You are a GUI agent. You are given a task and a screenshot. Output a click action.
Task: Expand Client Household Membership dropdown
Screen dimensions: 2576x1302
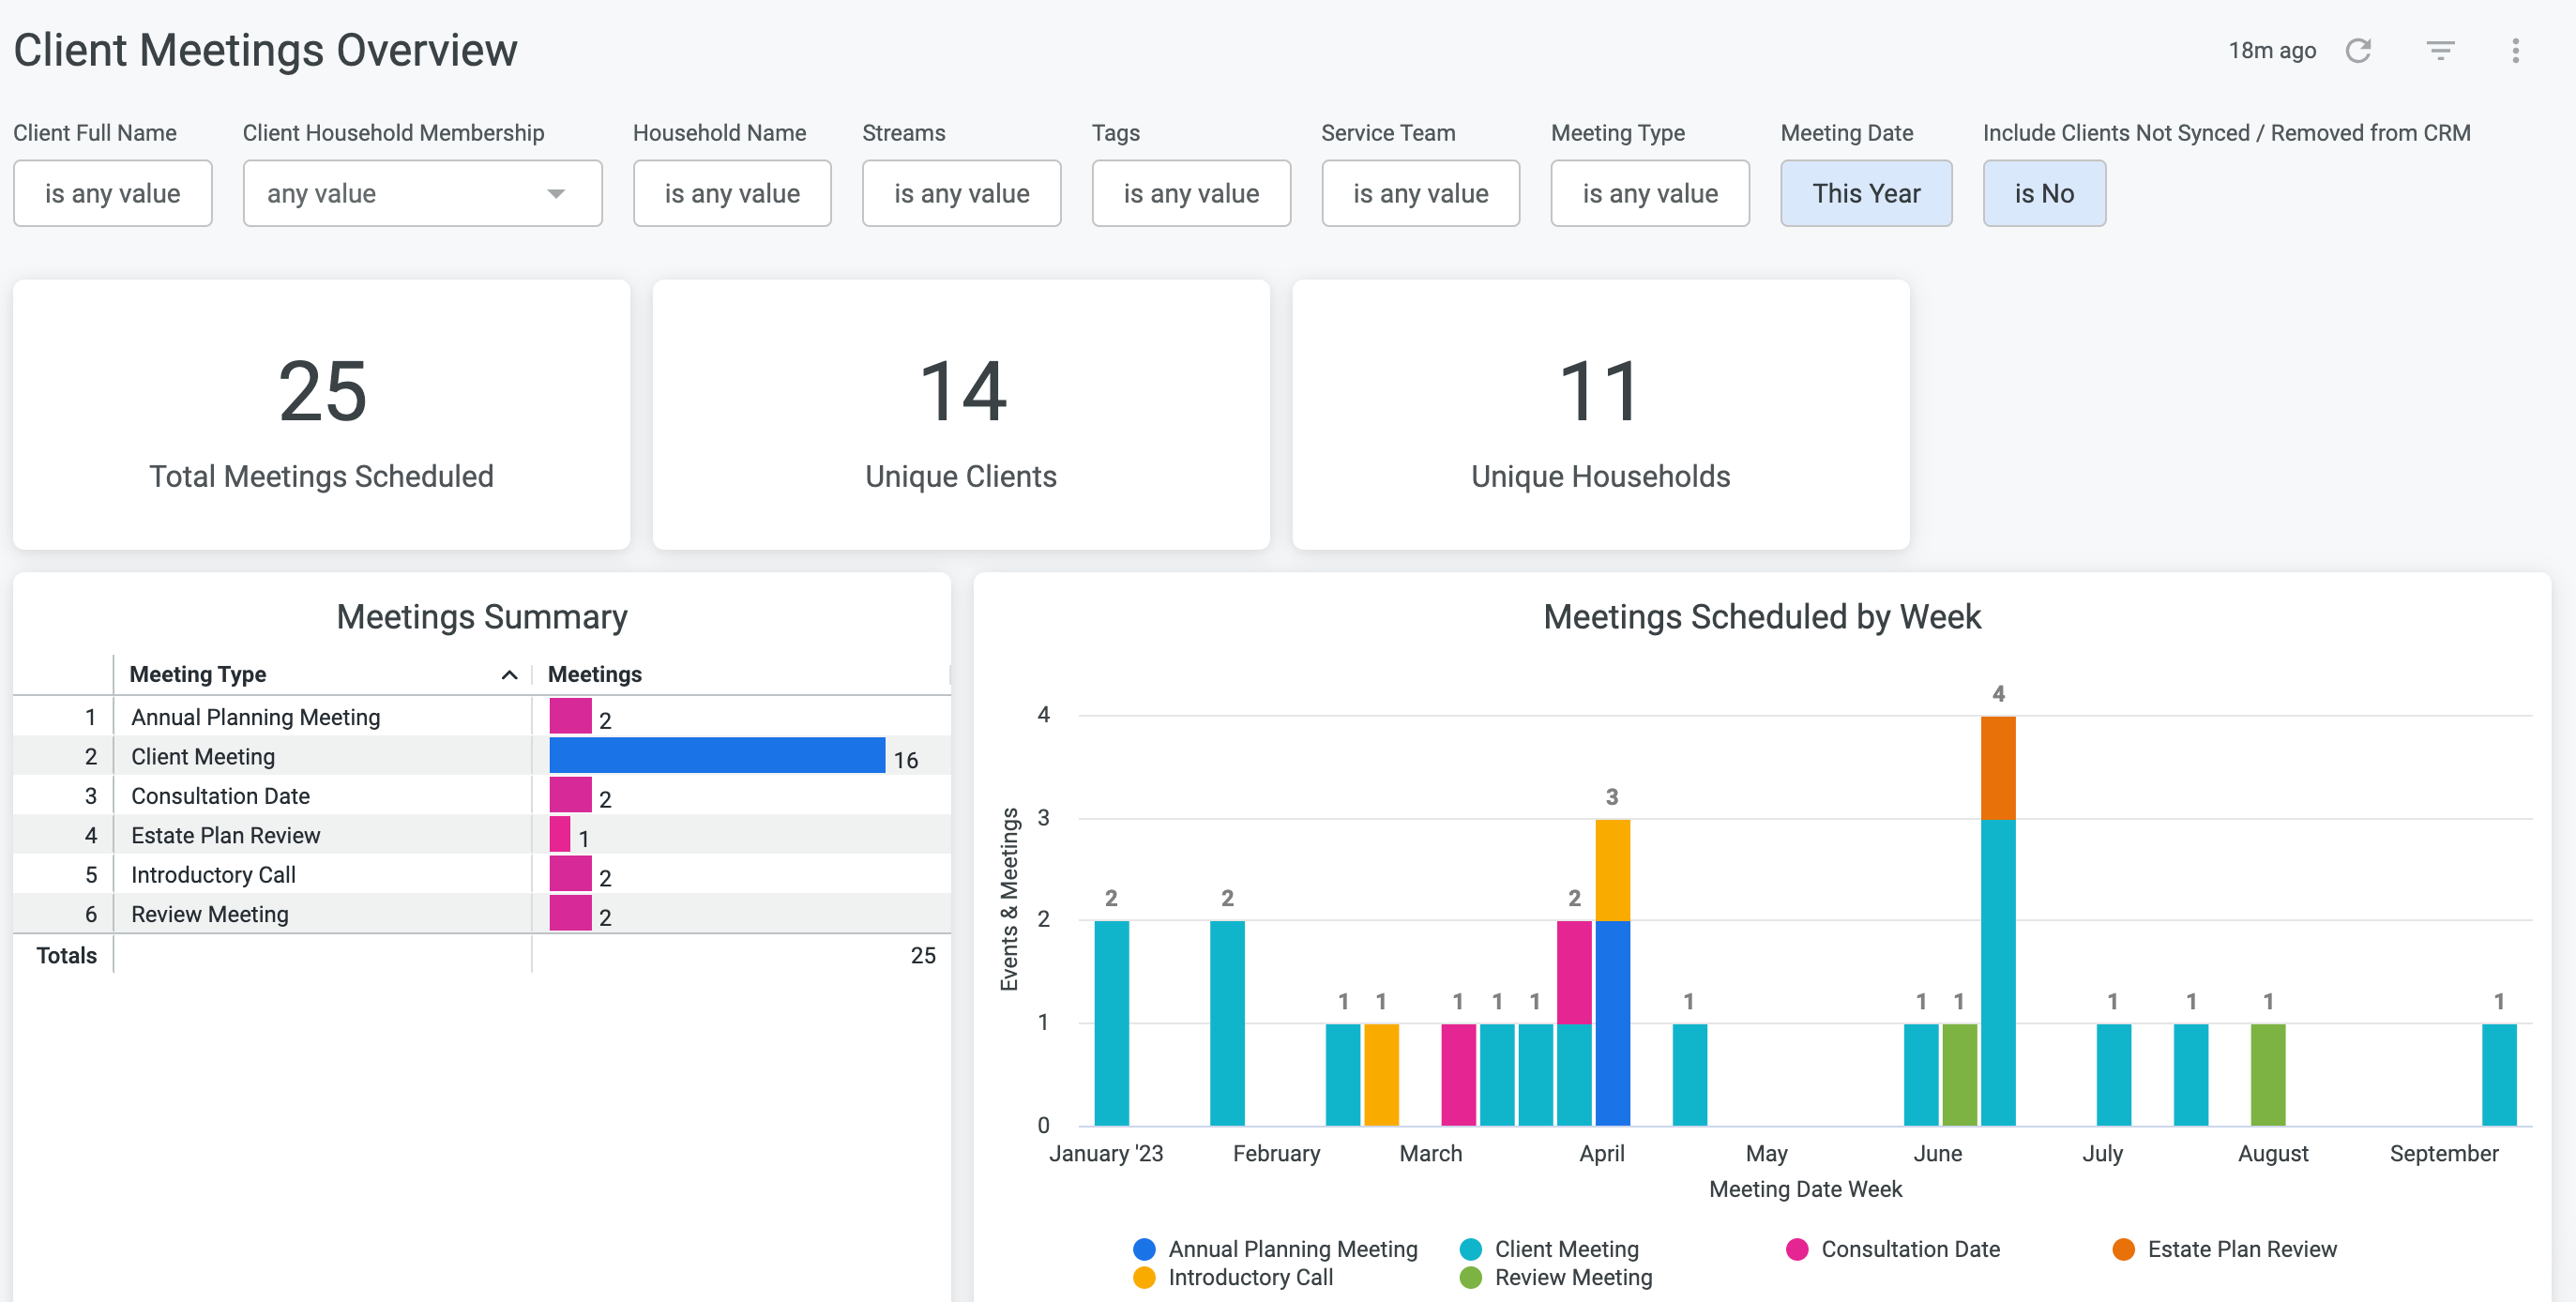[422, 193]
